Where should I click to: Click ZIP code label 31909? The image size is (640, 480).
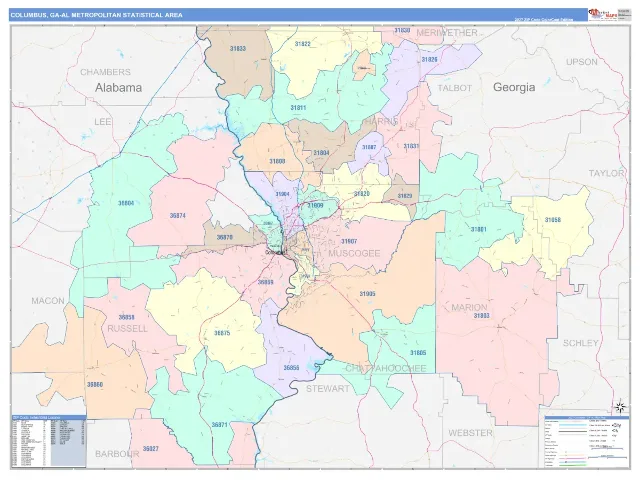point(315,205)
